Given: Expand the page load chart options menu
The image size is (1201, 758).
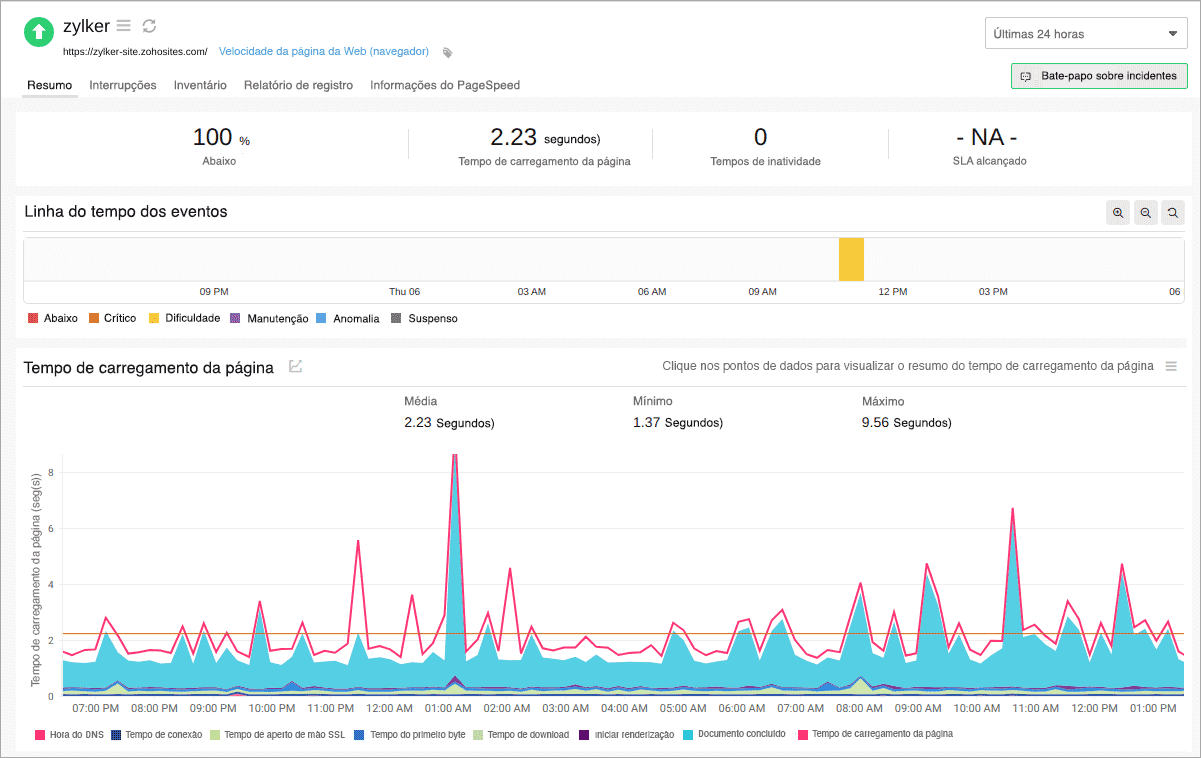Looking at the screenshot, I should 1171,366.
